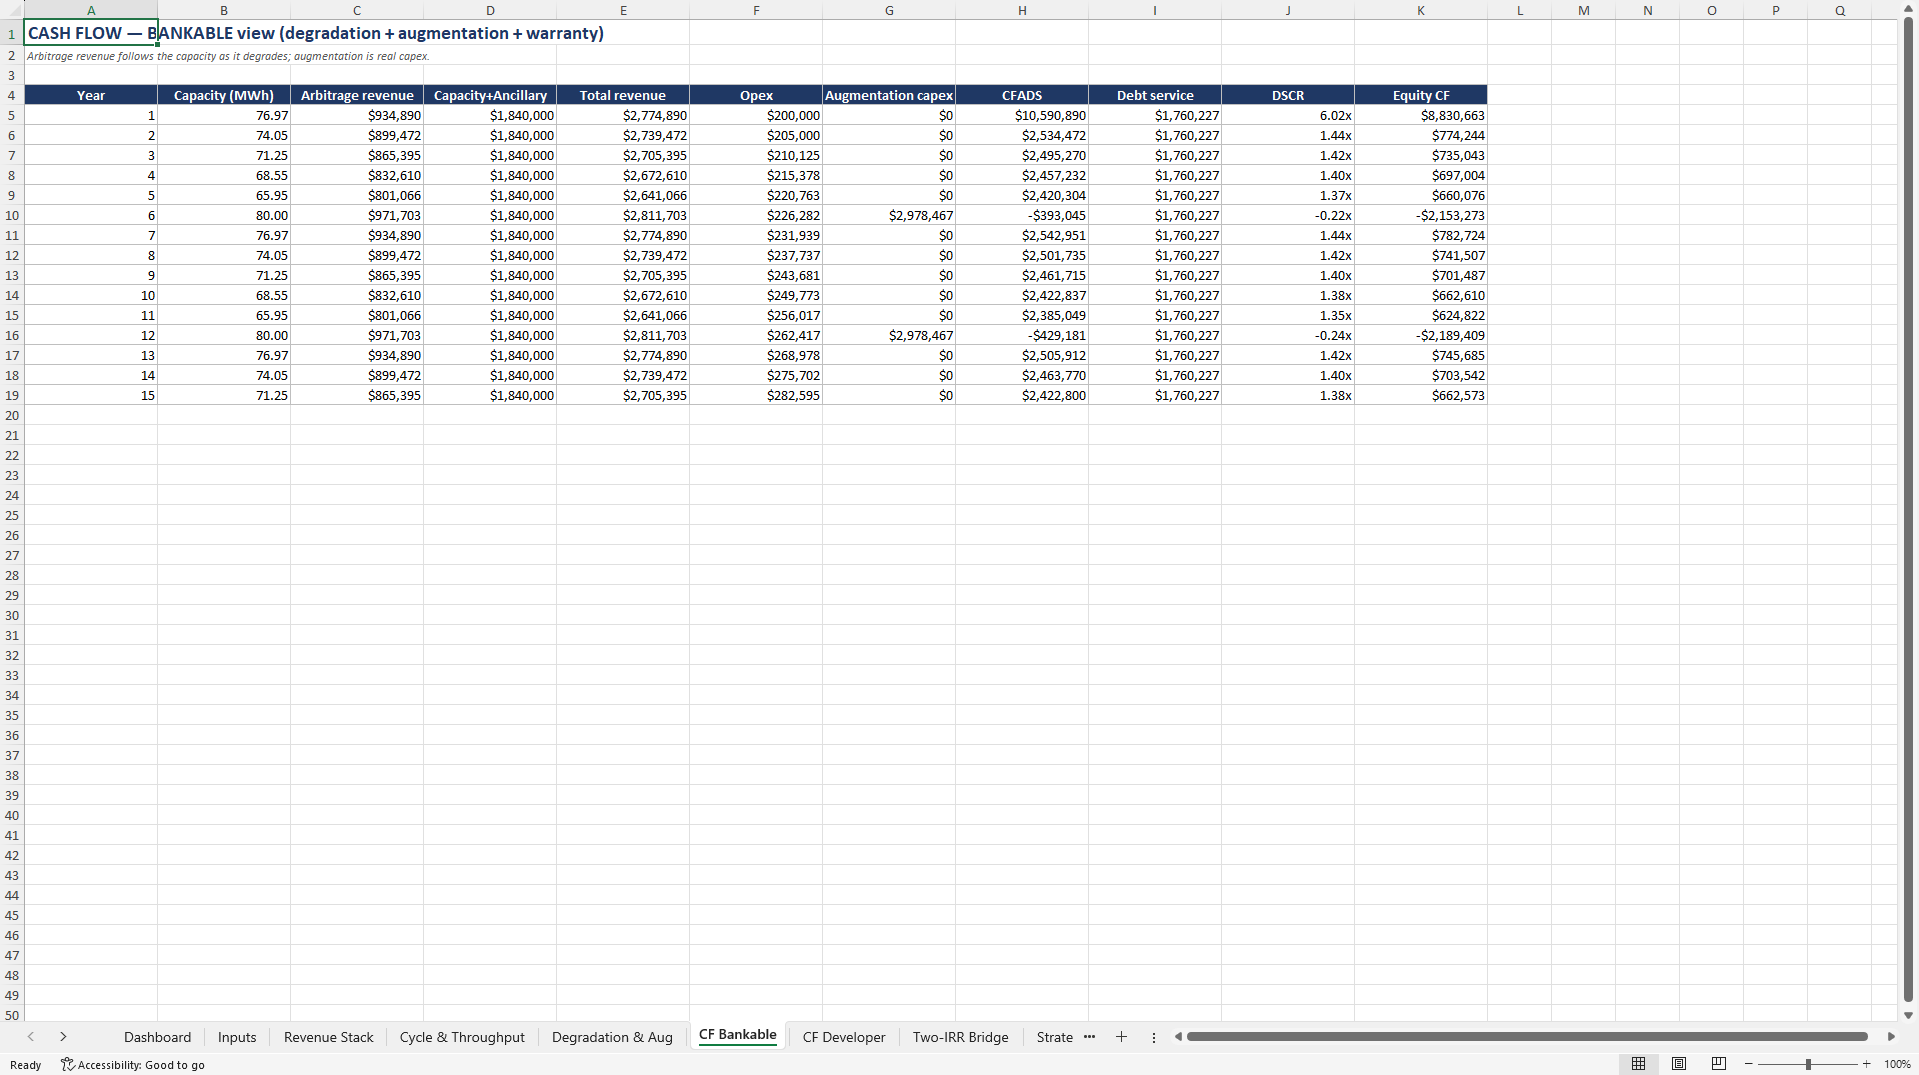Select the Capacity+Ancillary header cell
1919x1075 pixels.
tap(490, 95)
